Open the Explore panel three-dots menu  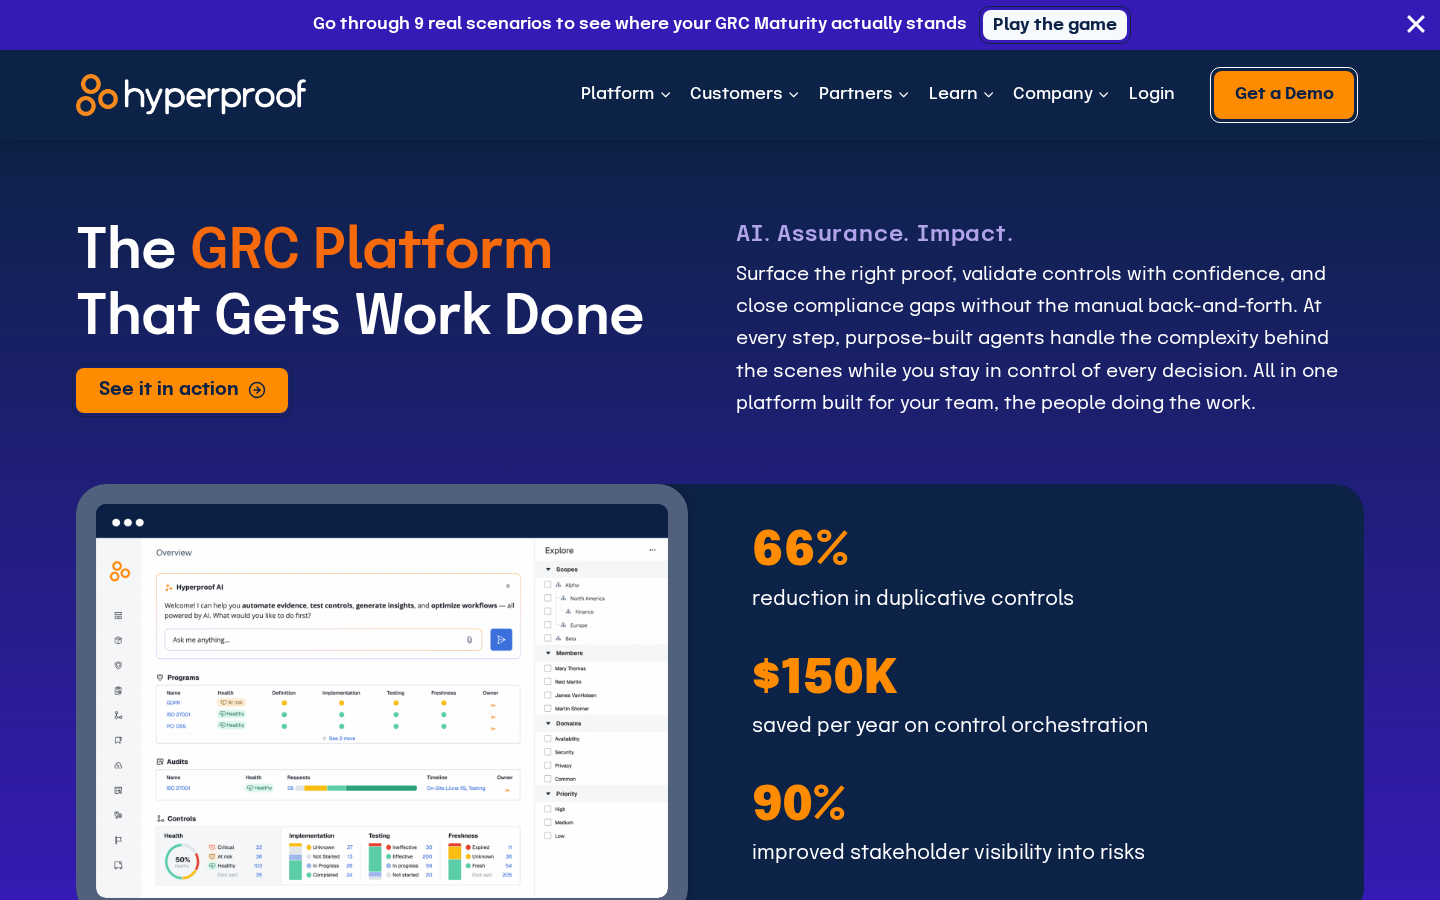coord(652,550)
